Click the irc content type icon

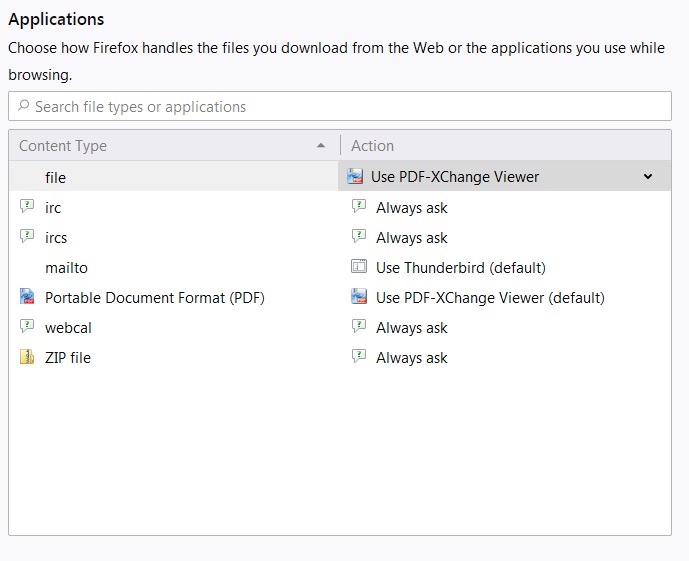[27, 207]
